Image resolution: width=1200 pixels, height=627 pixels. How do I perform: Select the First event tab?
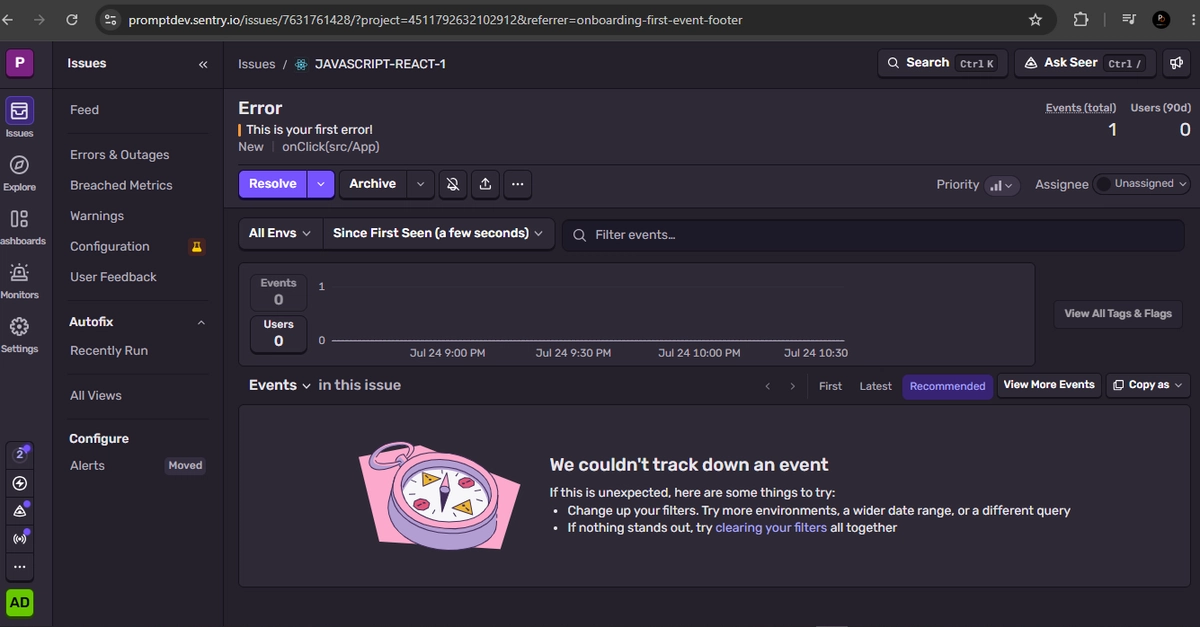pyautogui.click(x=830, y=386)
